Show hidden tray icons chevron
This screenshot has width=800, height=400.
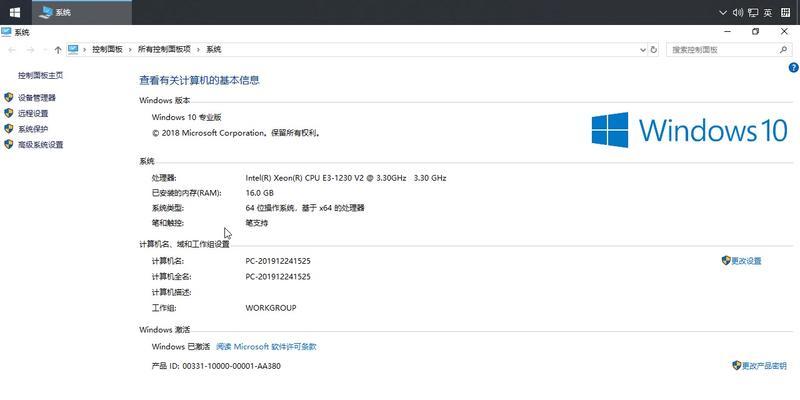pyautogui.click(x=722, y=13)
